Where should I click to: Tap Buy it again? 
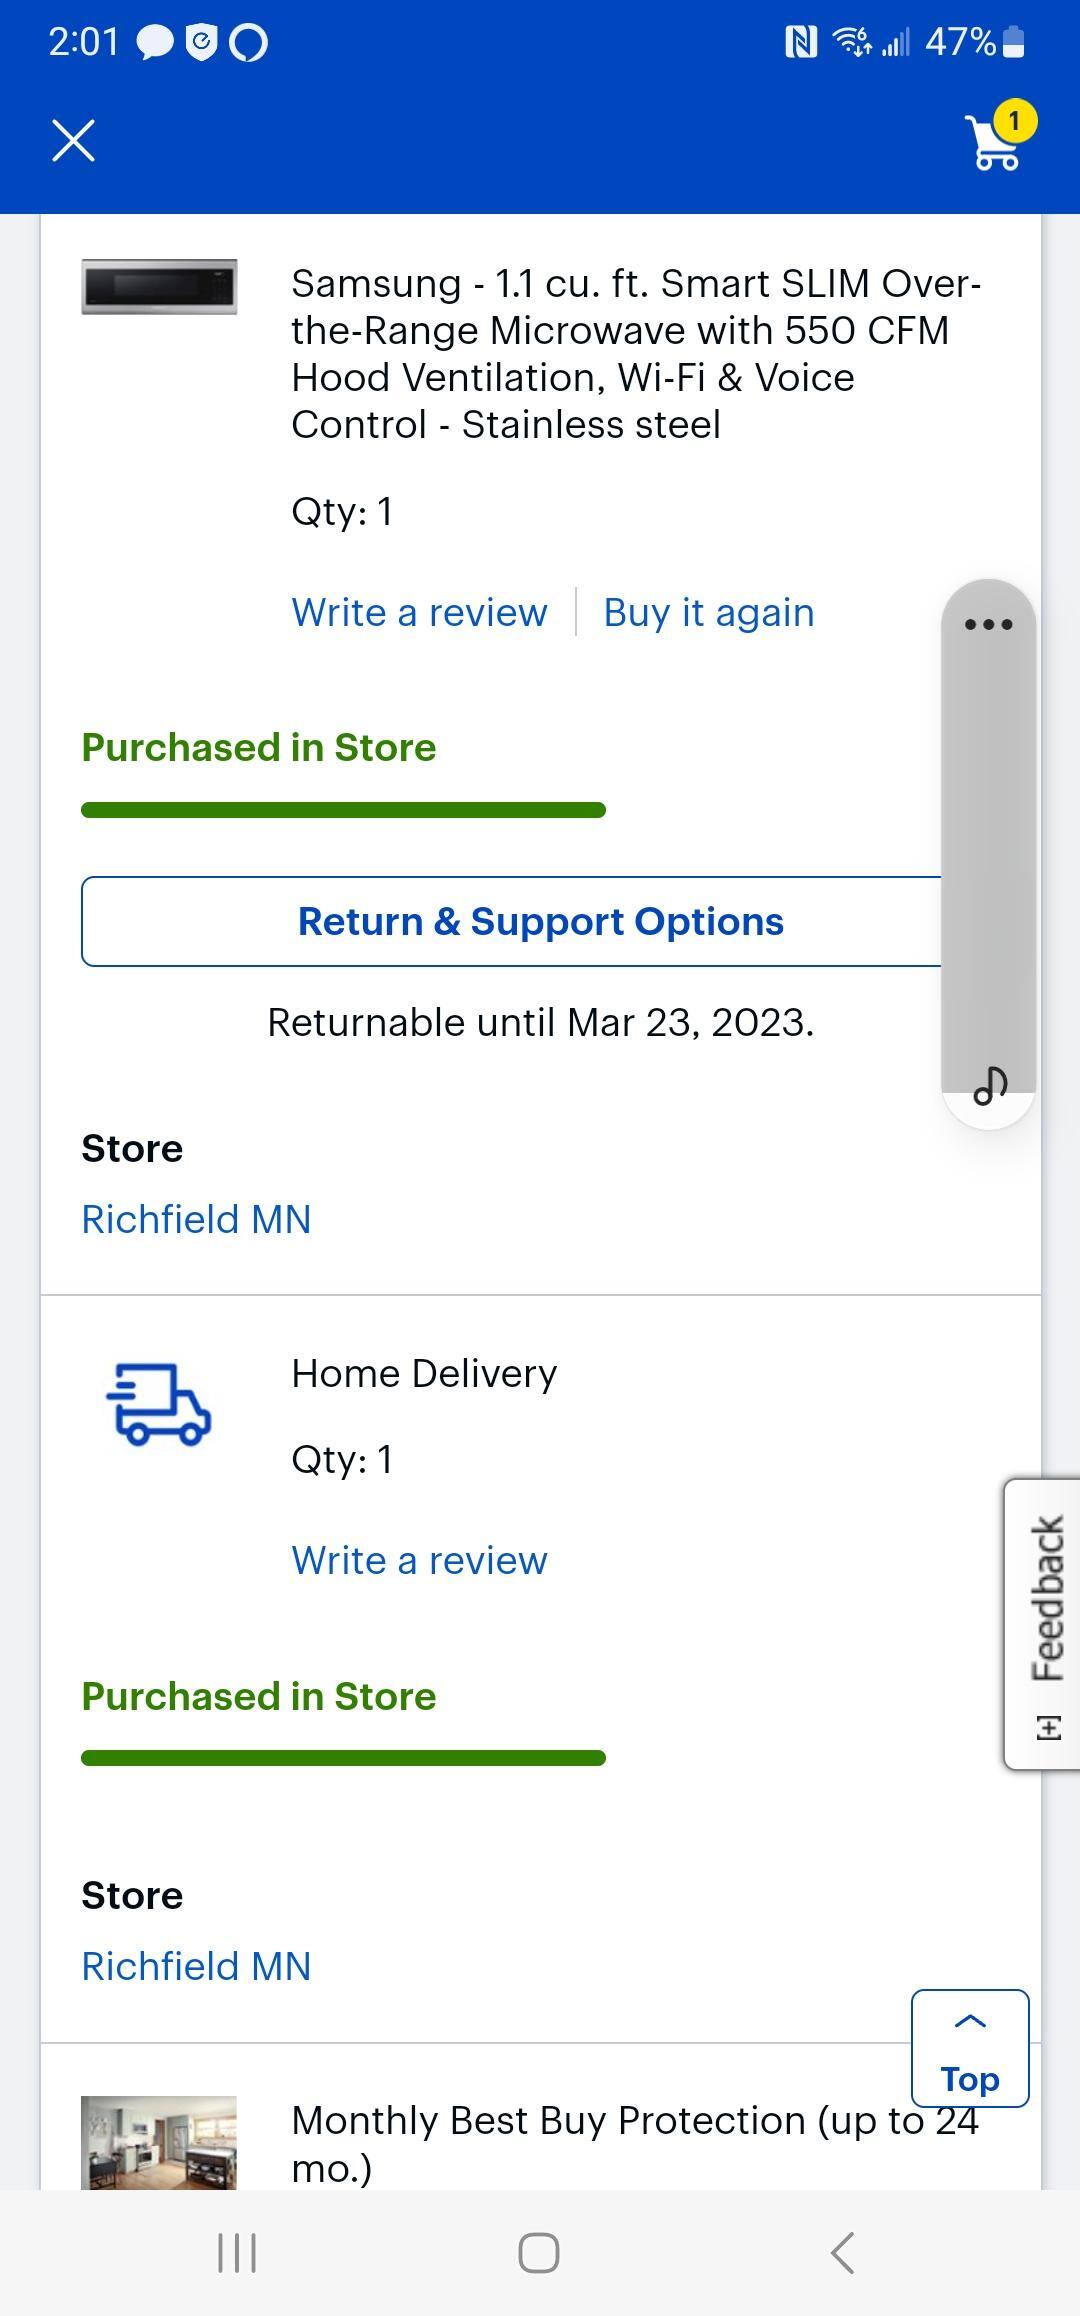pos(708,612)
